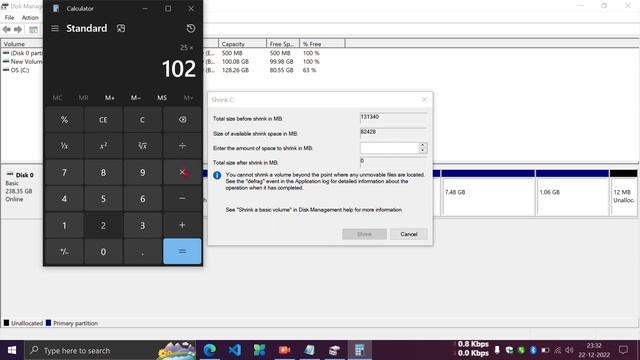640x360 pixels.
Task: Open Visual Studio Code from taskbar
Action: pos(235,350)
